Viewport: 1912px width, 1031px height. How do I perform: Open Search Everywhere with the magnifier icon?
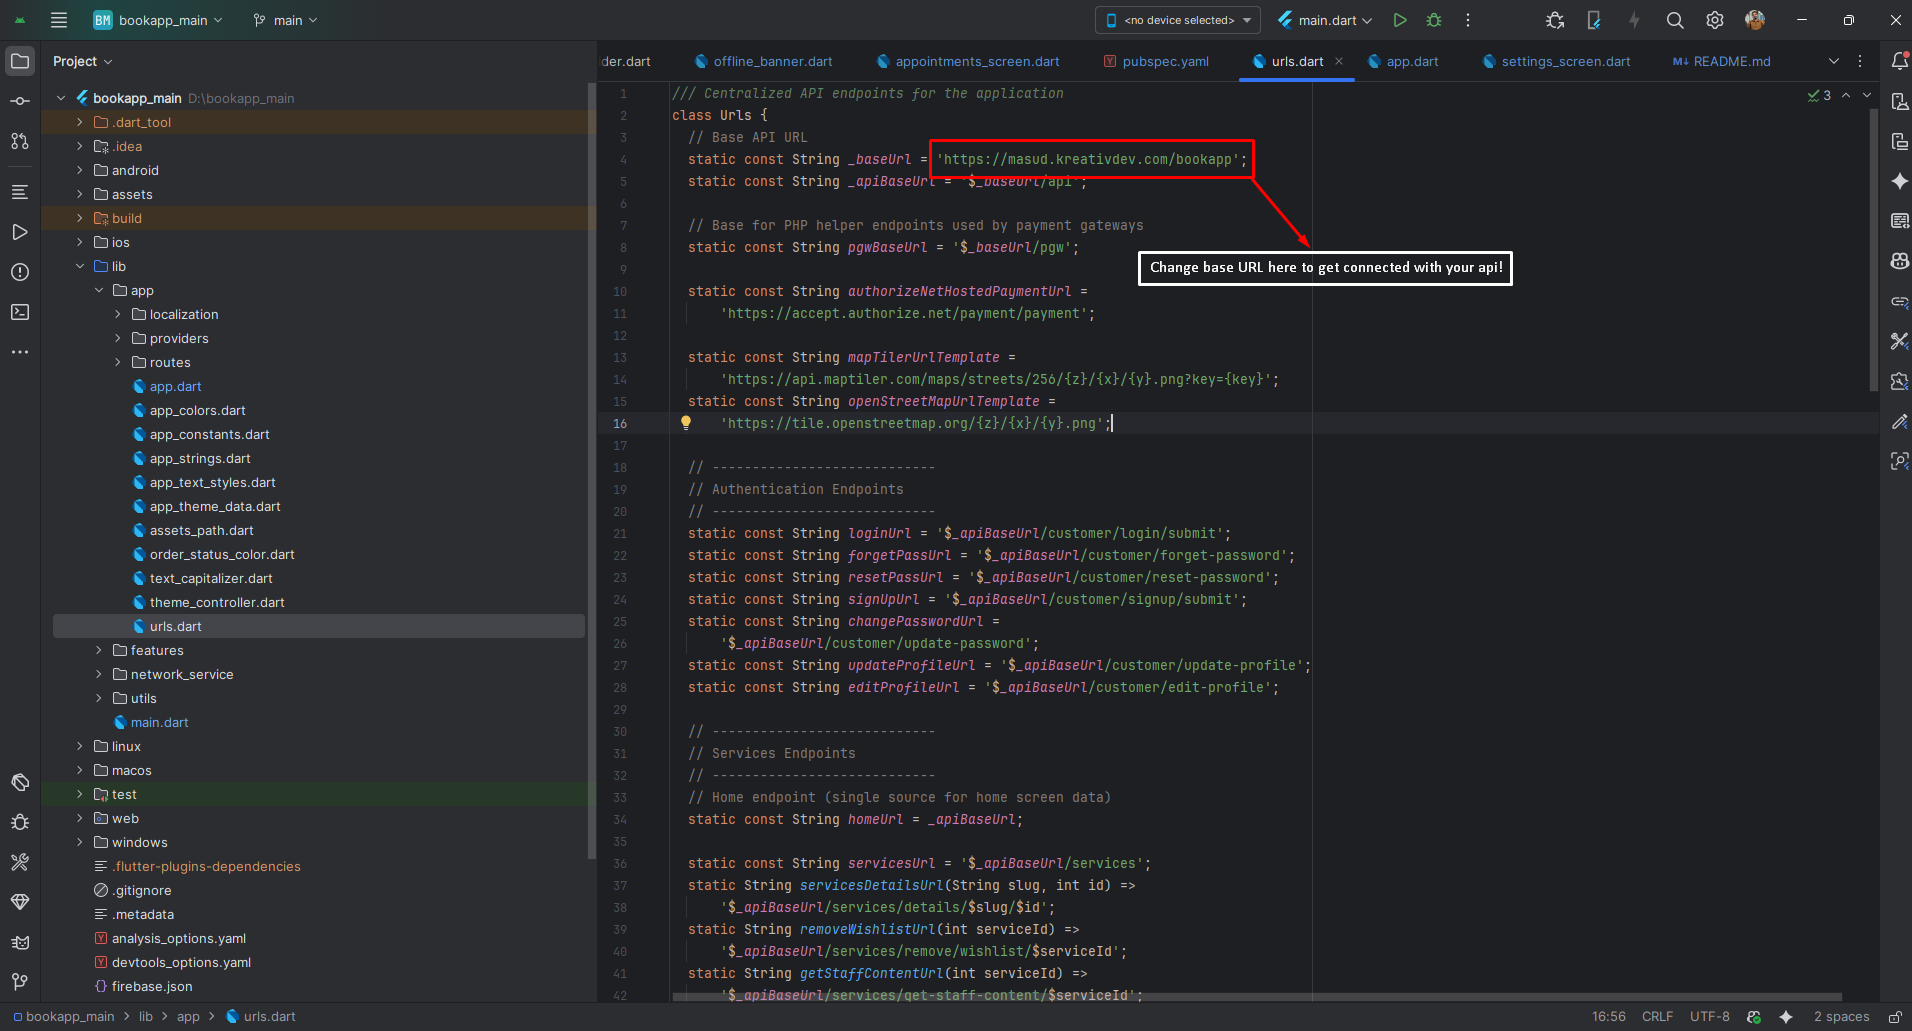point(1674,20)
